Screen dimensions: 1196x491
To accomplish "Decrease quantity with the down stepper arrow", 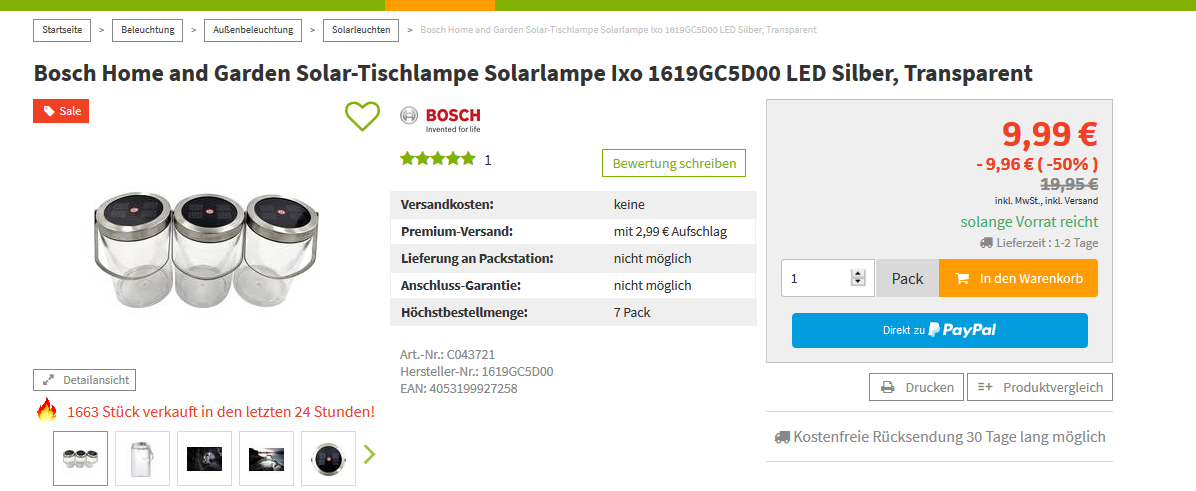I will 857,283.
